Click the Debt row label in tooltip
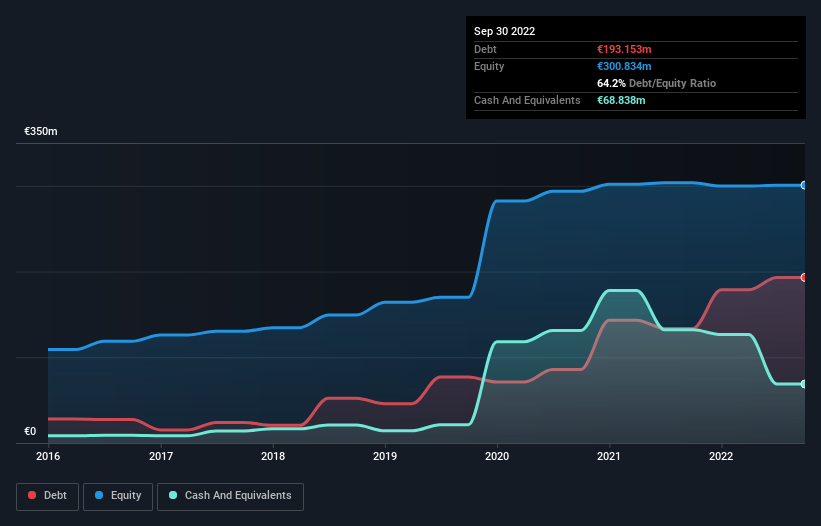This screenshot has height=526, width=821. pyautogui.click(x=485, y=49)
